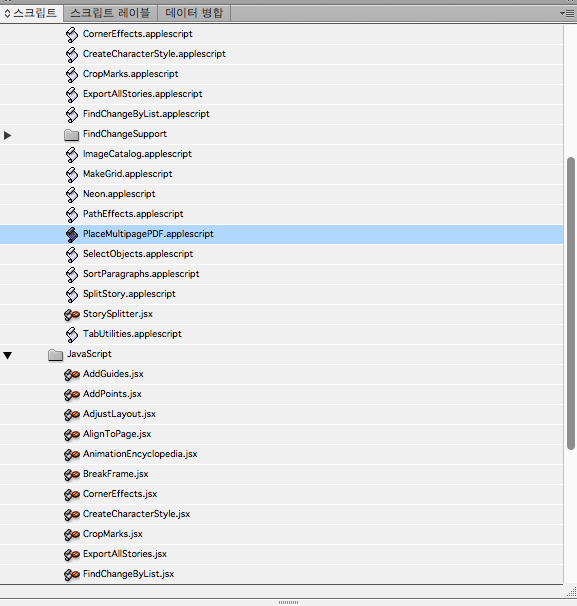Select SelectObjects.applescript file name

tap(138, 254)
